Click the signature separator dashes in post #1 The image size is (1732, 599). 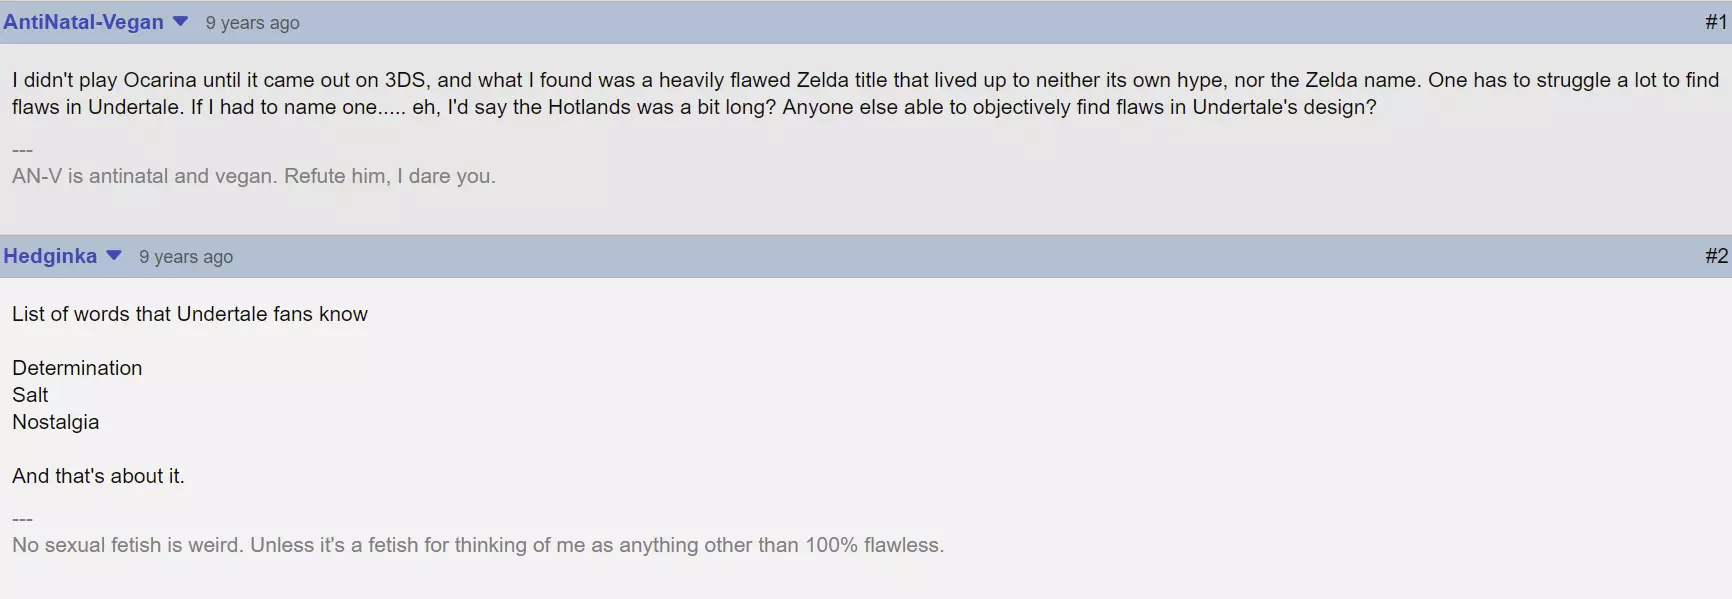(x=23, y=150)
